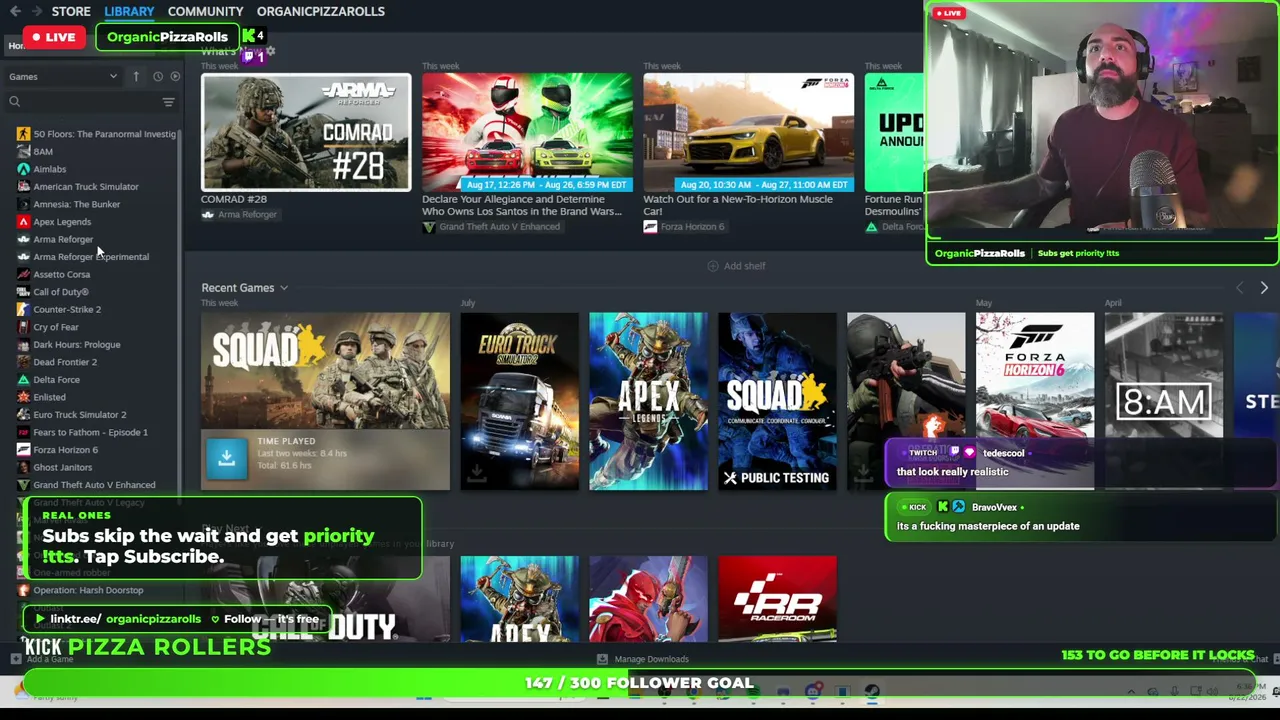This screenshot has height=720, width=1280.
Task: Select Cry of Fear in the list
Action: [56, 327]
